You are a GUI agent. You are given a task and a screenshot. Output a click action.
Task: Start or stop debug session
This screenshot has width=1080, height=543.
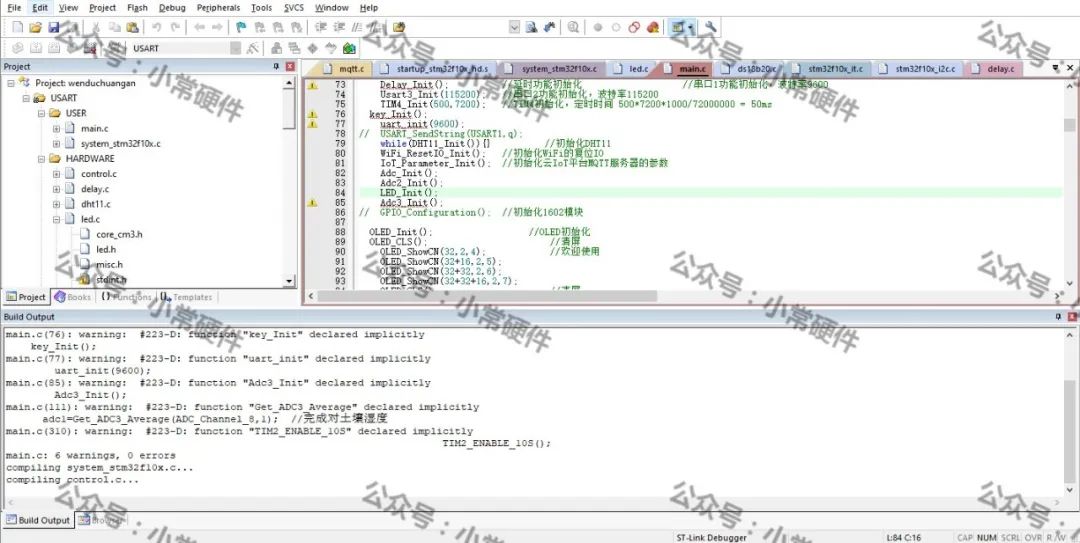(573, 28)
